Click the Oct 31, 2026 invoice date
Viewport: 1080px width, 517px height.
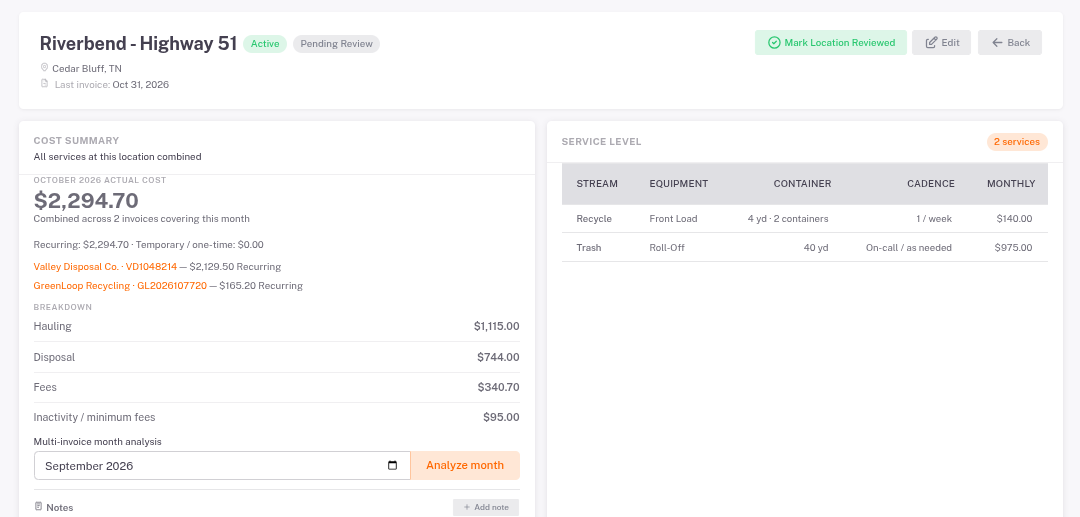click(x=141, y=85)
